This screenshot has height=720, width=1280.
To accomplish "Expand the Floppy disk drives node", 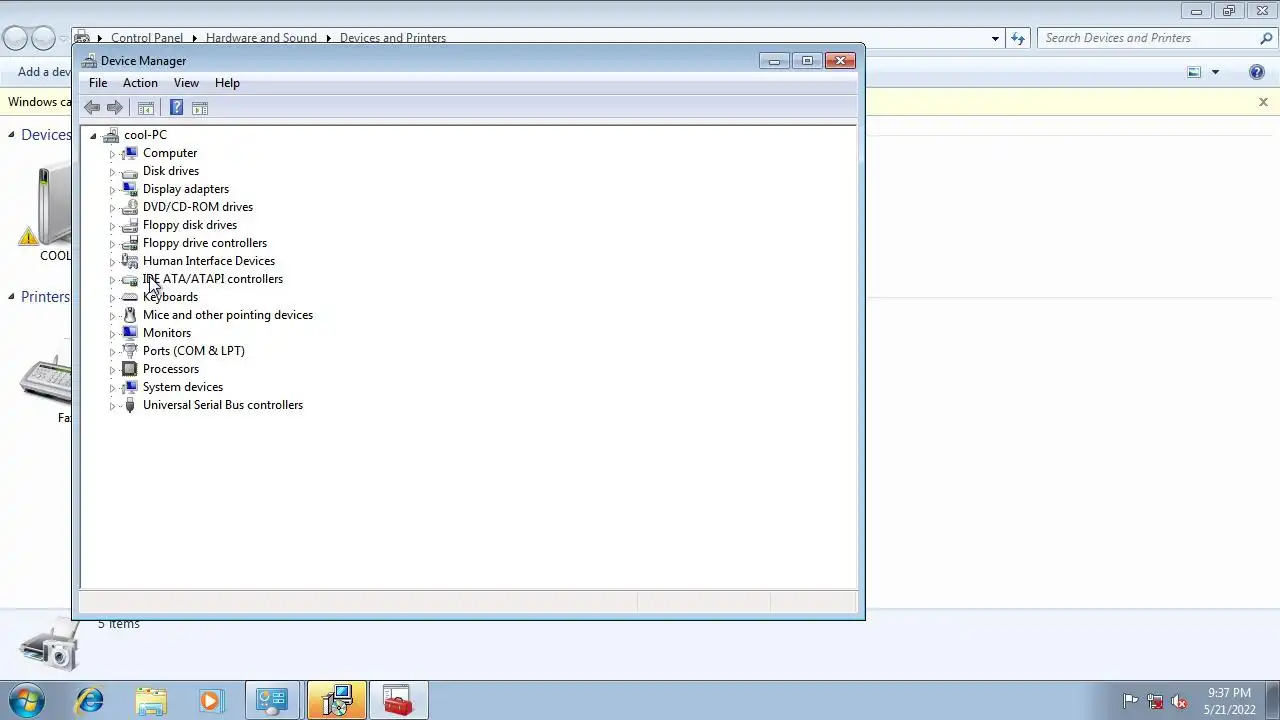I will [x=112, y=226].
